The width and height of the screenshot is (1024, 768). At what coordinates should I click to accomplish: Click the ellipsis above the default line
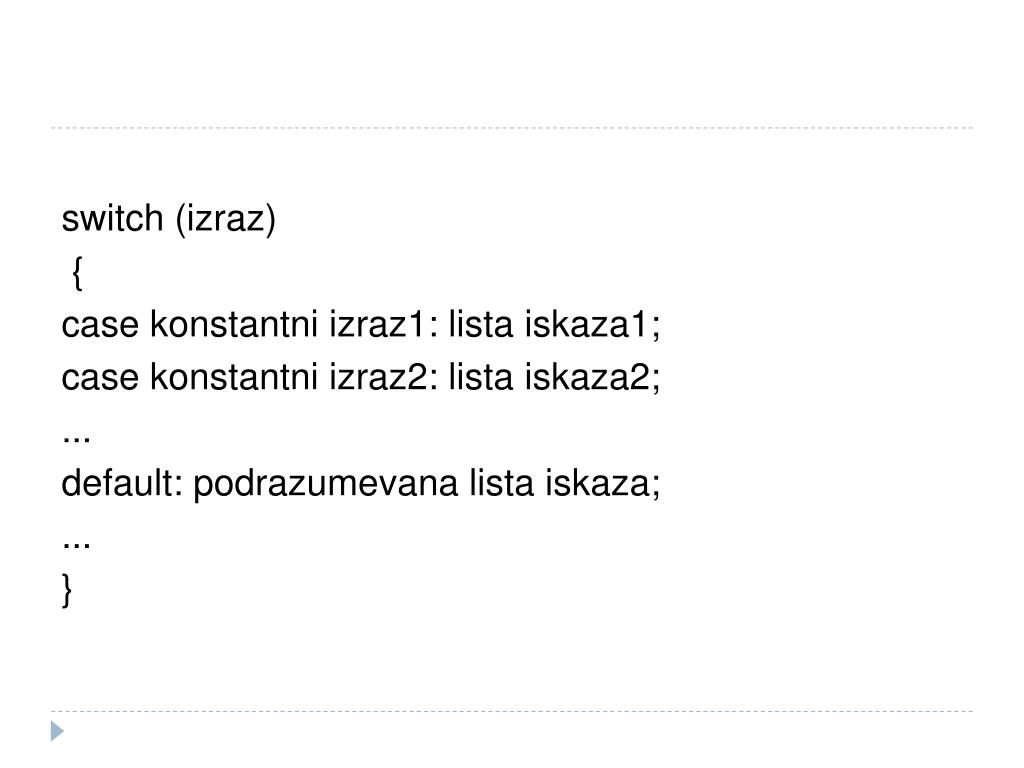76,440
